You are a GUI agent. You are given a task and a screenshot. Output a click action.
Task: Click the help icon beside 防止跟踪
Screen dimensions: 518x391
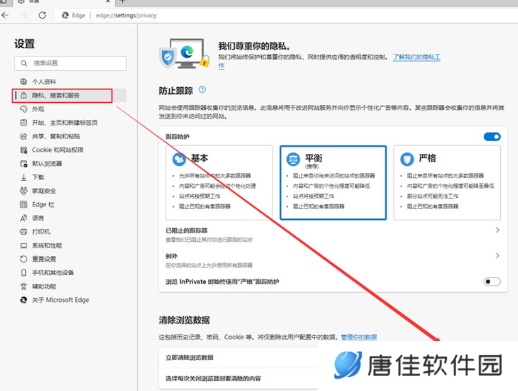pos(202,90)
